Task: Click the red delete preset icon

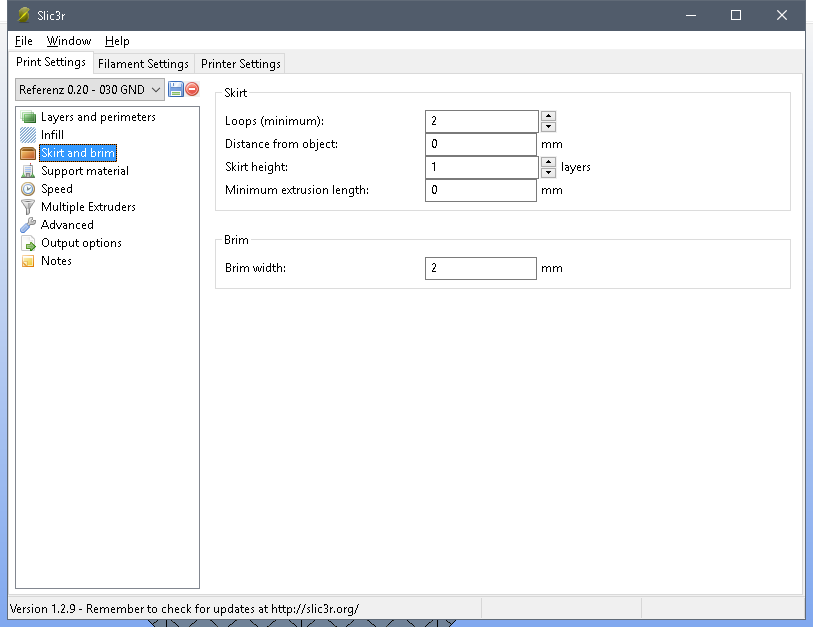Action: point(192,89)
